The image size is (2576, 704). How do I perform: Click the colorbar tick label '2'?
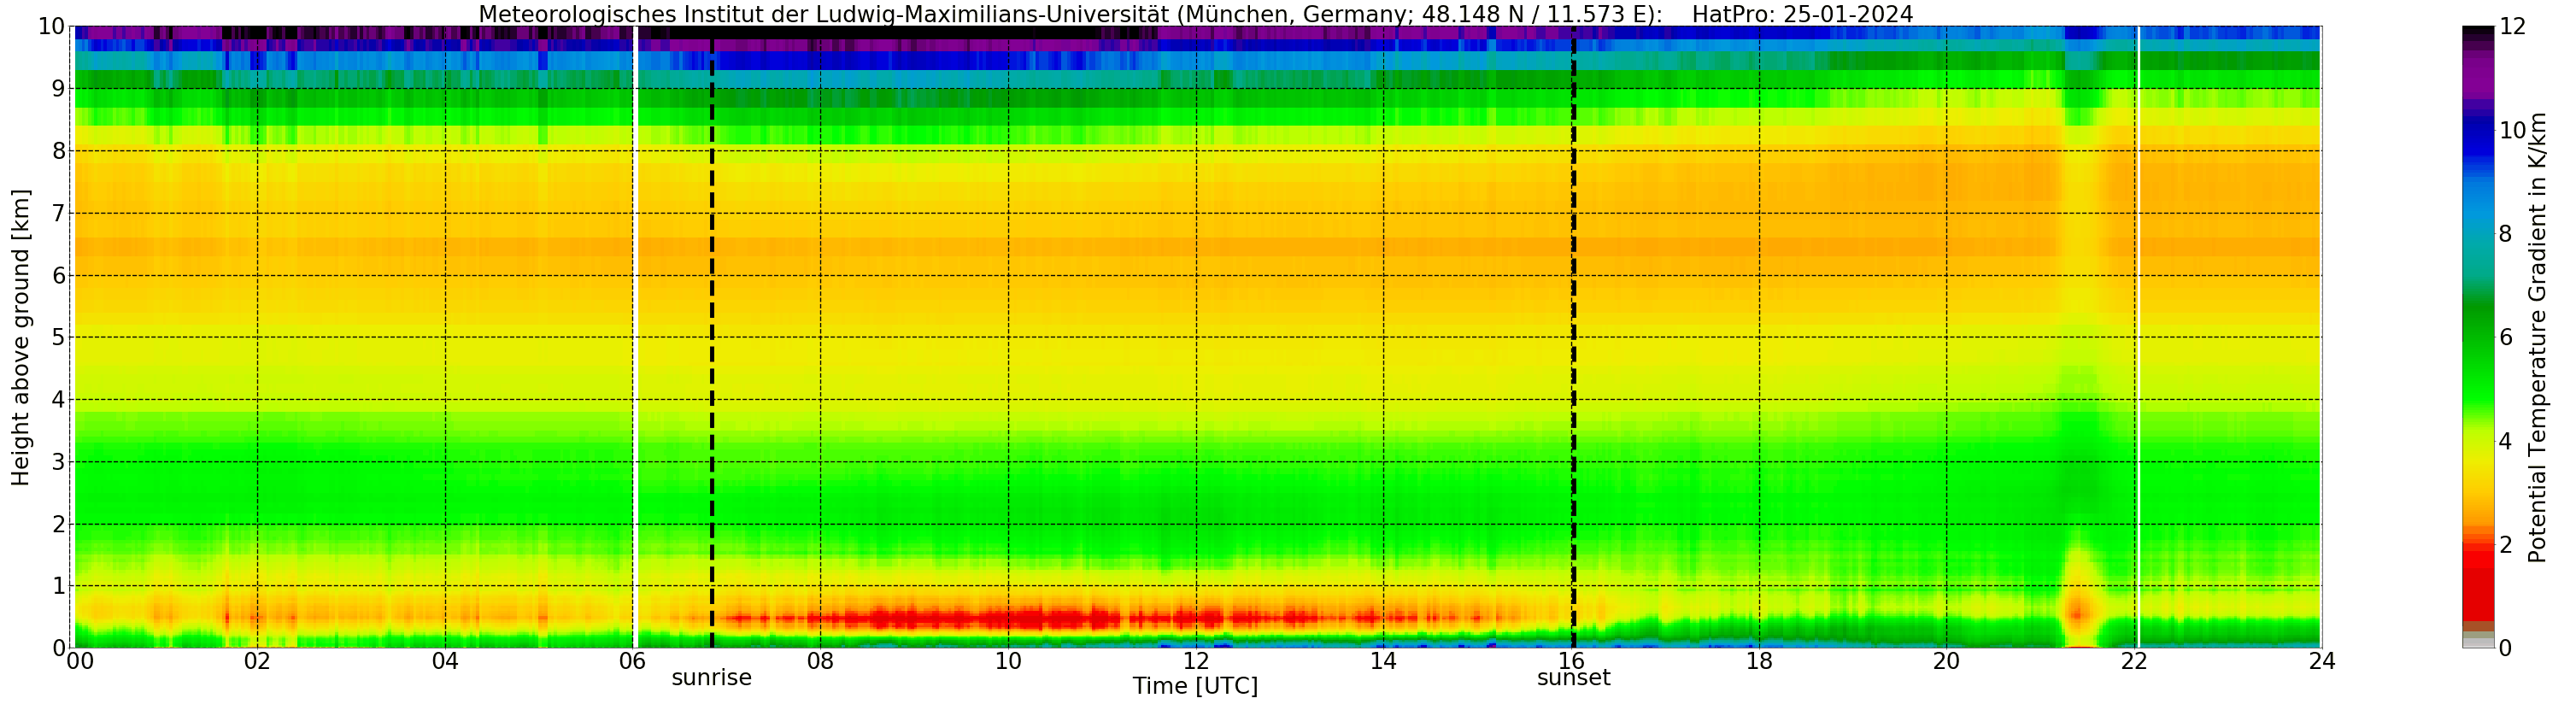coord(2505,544)
